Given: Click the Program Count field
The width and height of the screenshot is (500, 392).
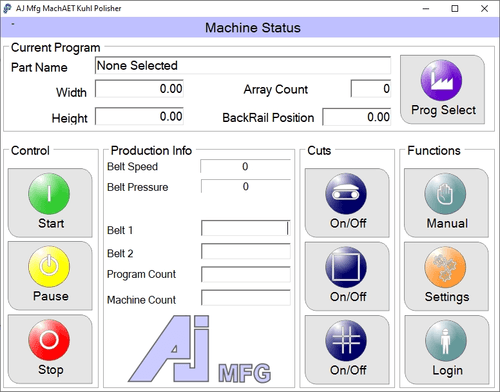Looking at the screenshot, I should (x=246, y=275).
